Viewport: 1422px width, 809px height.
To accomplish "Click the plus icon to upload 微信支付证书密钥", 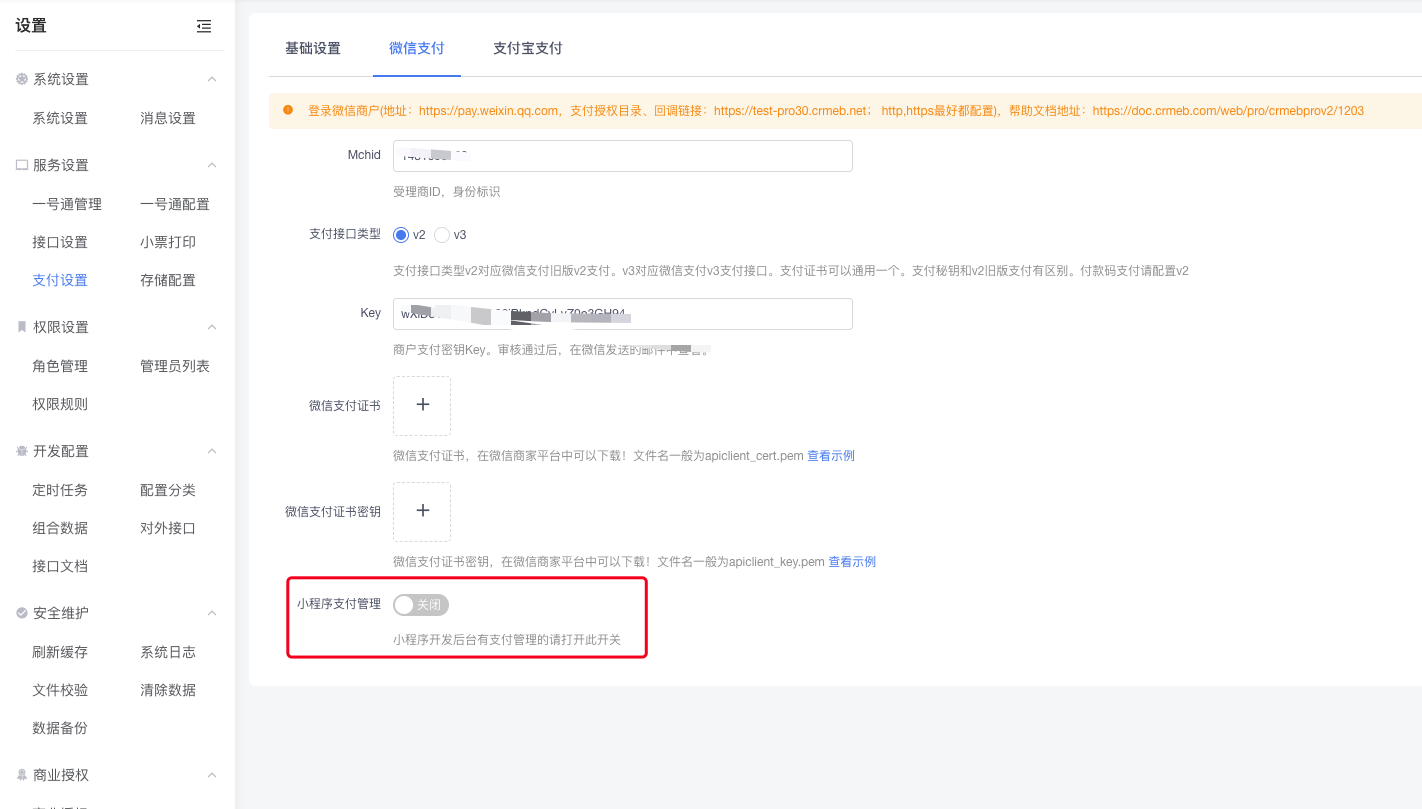I will coord(421,511).
